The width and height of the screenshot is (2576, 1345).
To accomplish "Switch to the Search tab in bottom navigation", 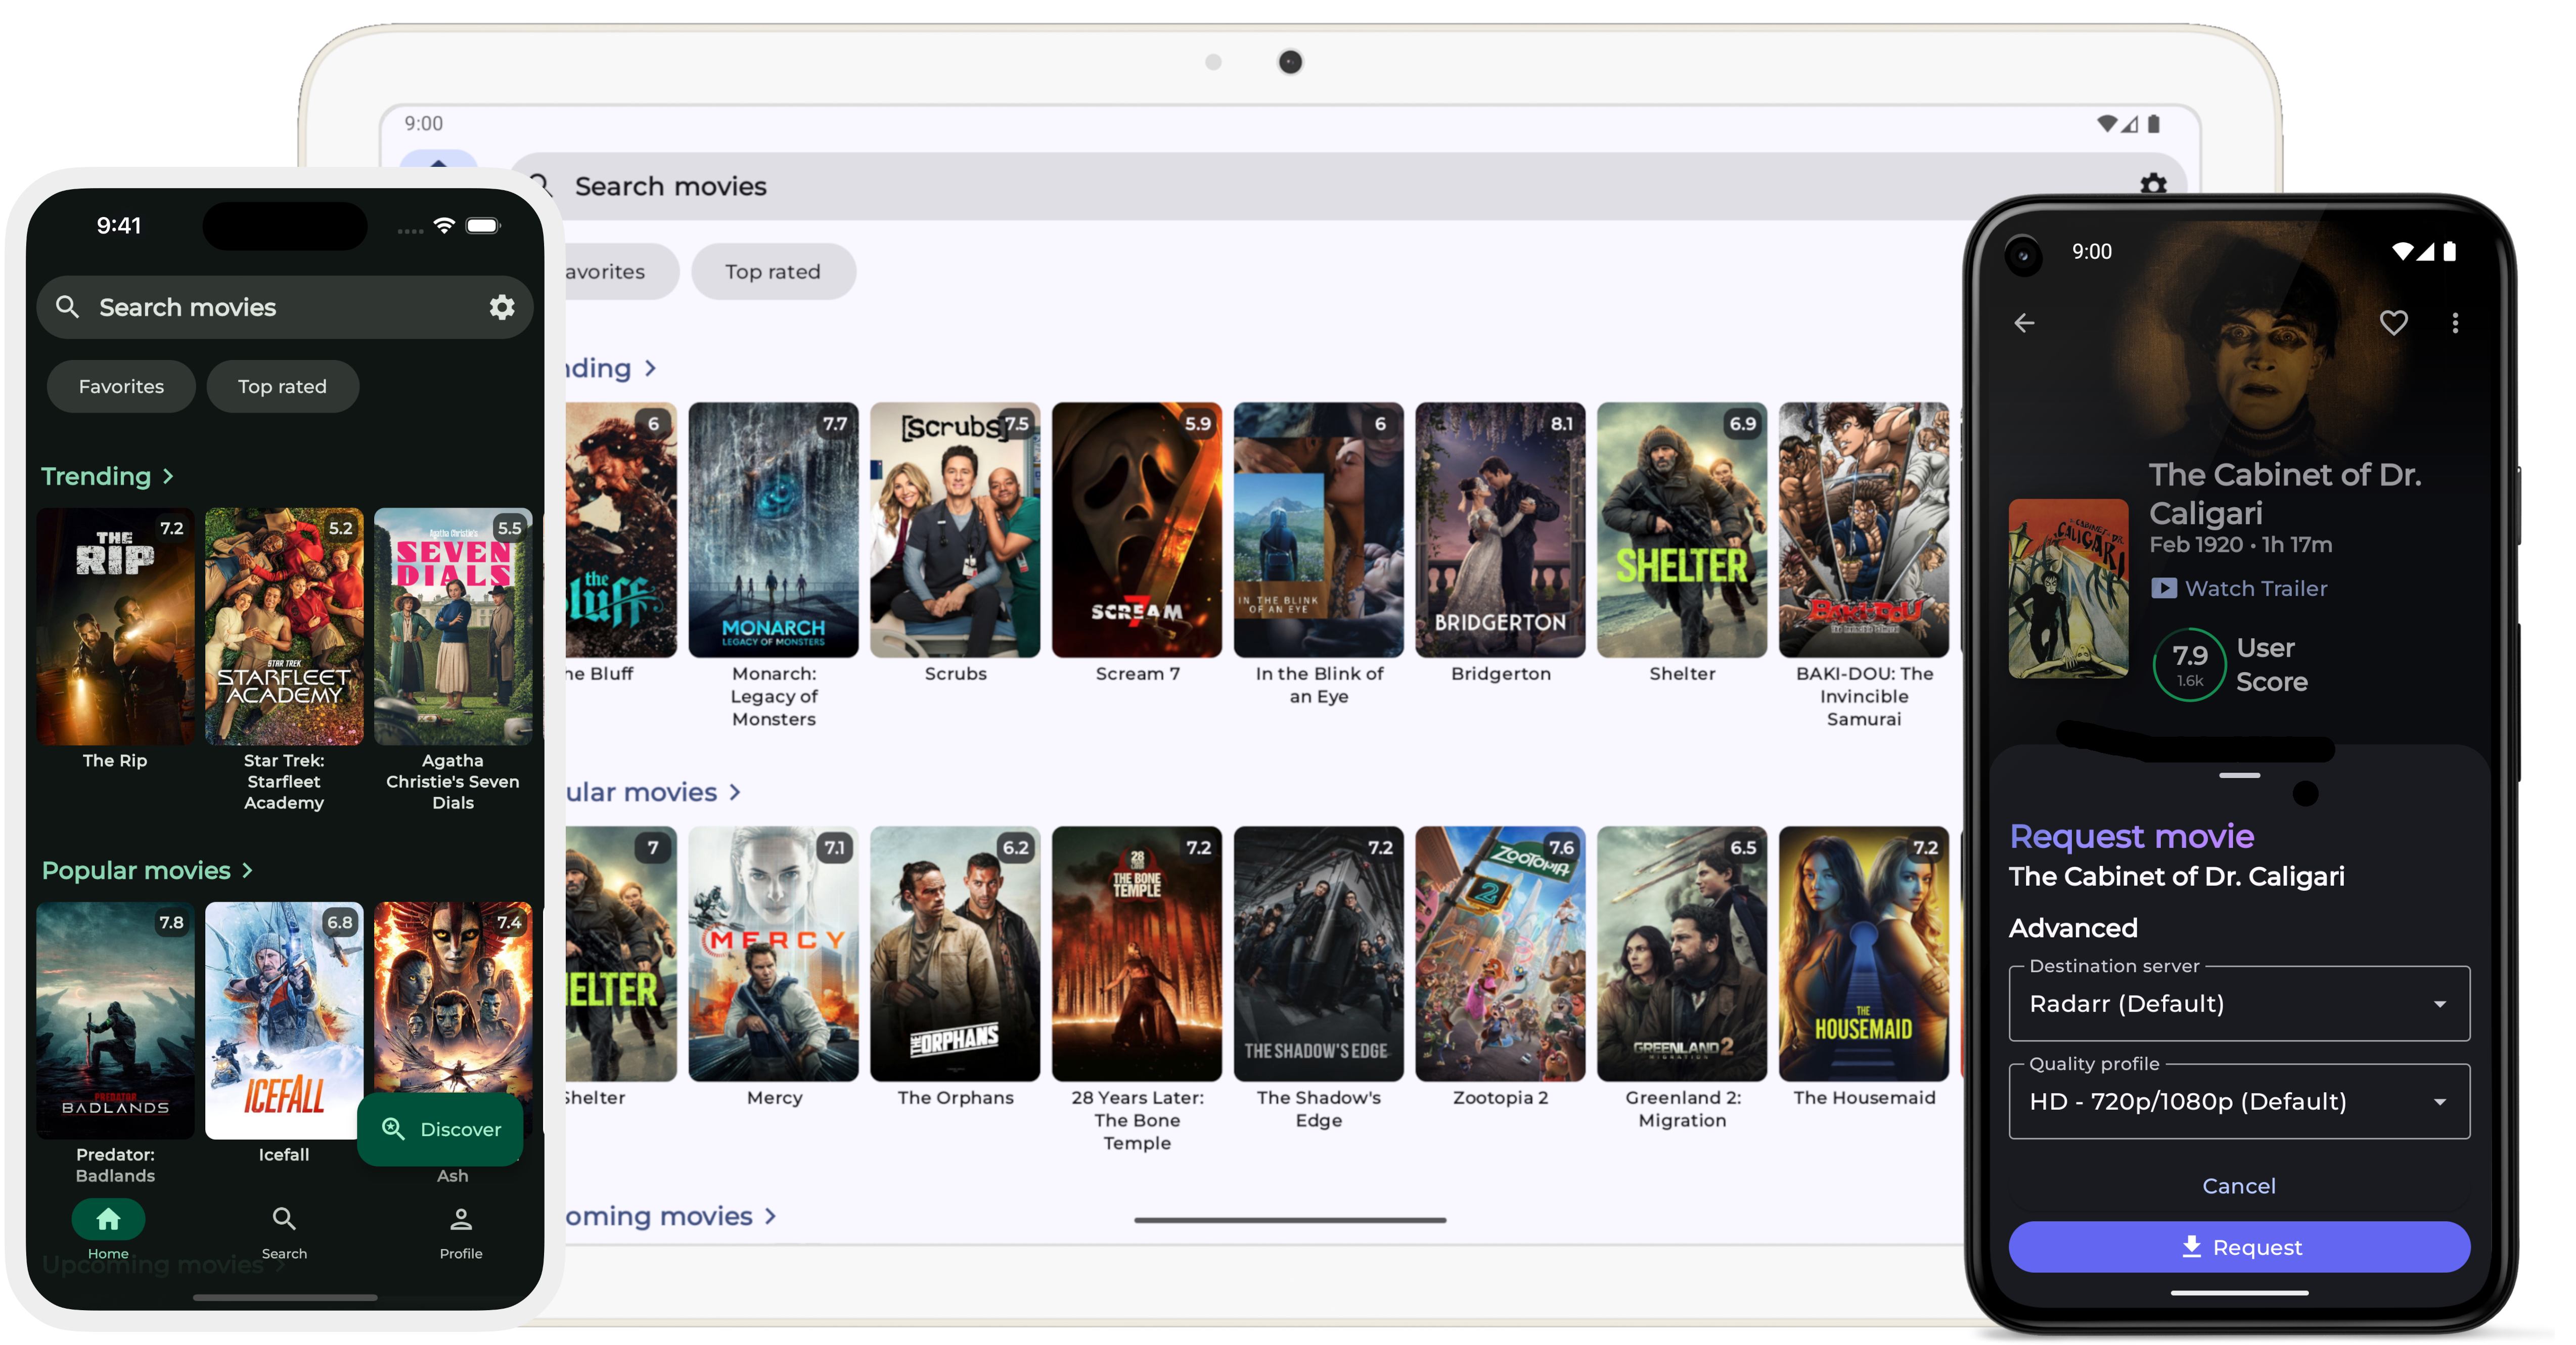I will click(284, 1220).
